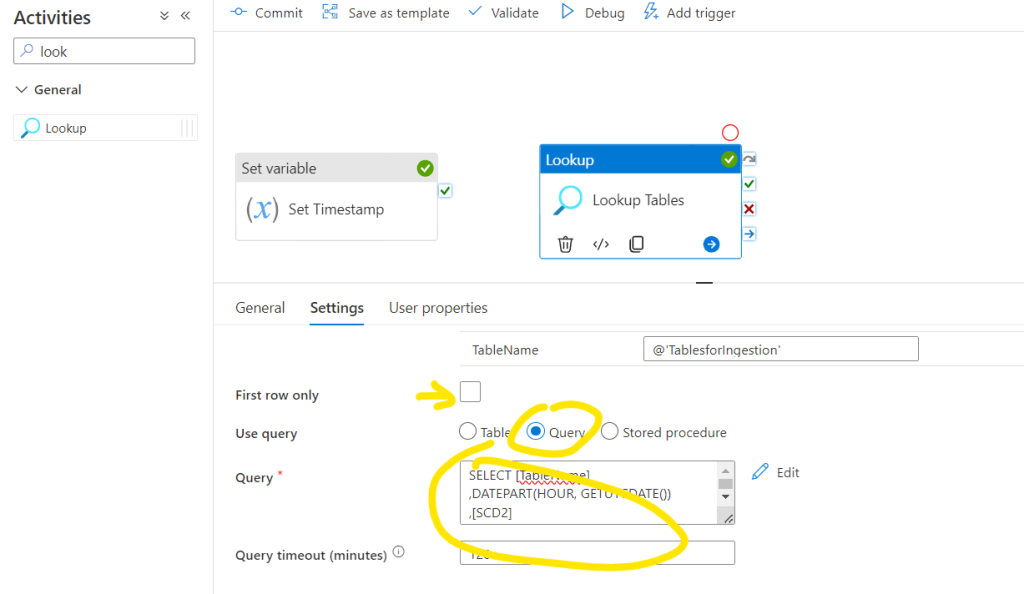This screenshot has width=1024, height=594.
Task: Click the blue arrow icon on Lookup activity
Action: tap(711, 244)
